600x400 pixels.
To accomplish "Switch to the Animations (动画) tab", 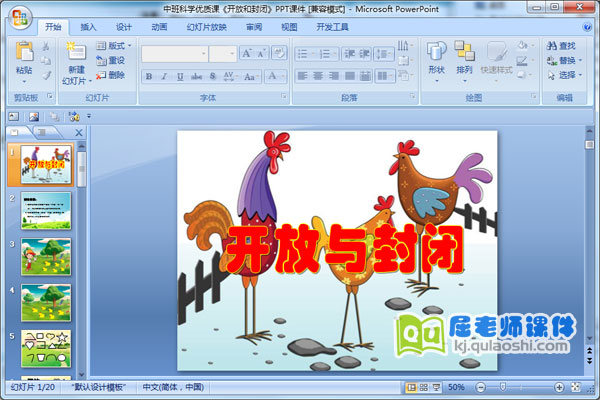I will click(x=159, y=27).
